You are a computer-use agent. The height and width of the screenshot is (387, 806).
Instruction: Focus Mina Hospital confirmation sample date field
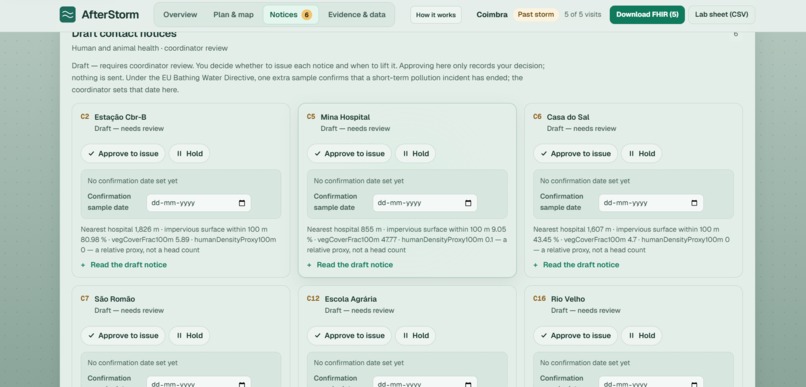(425, 203)
